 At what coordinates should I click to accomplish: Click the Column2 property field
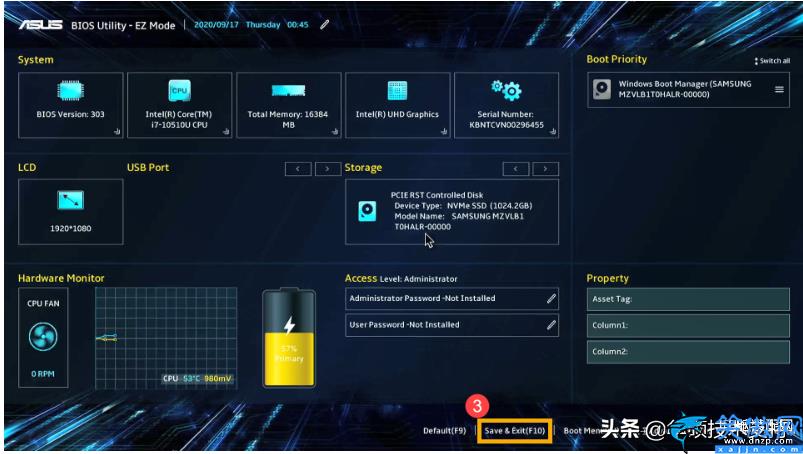point(688,352)
